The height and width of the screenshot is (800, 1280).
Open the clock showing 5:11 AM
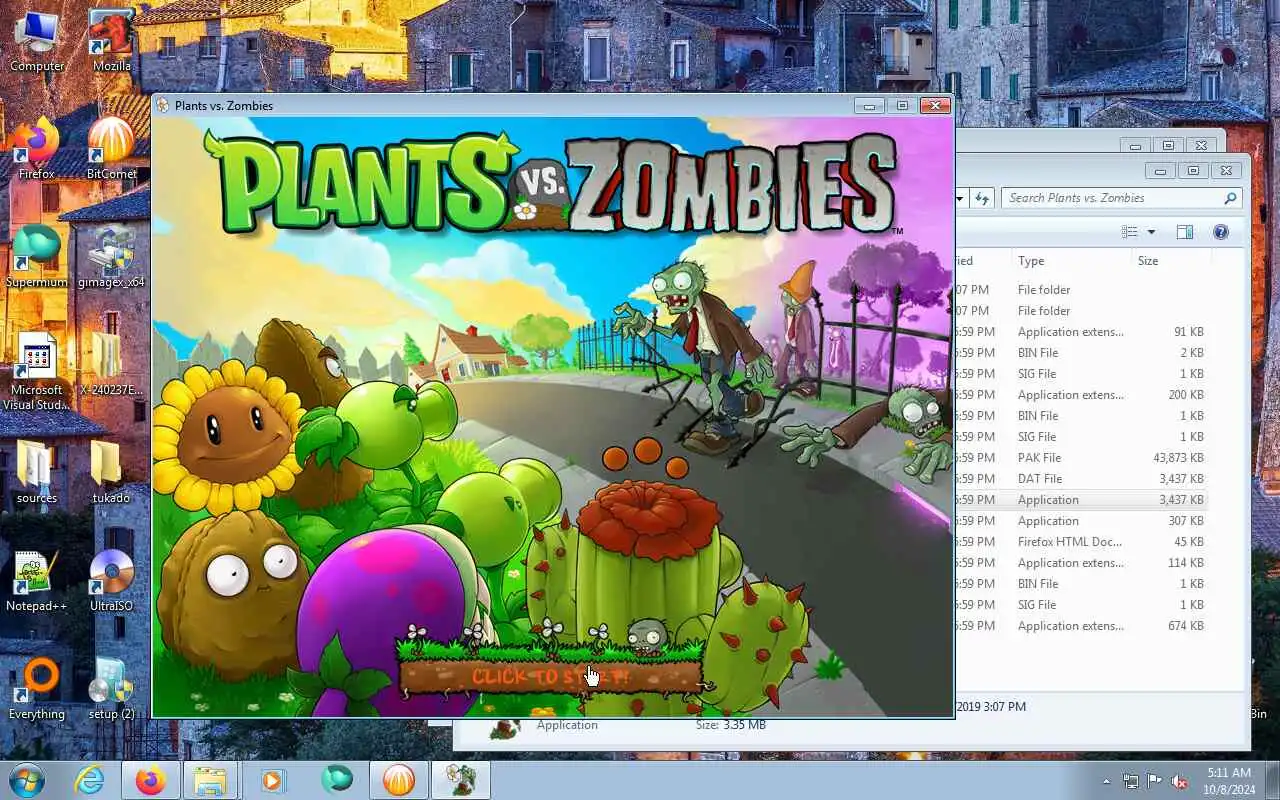point(1227,781)
